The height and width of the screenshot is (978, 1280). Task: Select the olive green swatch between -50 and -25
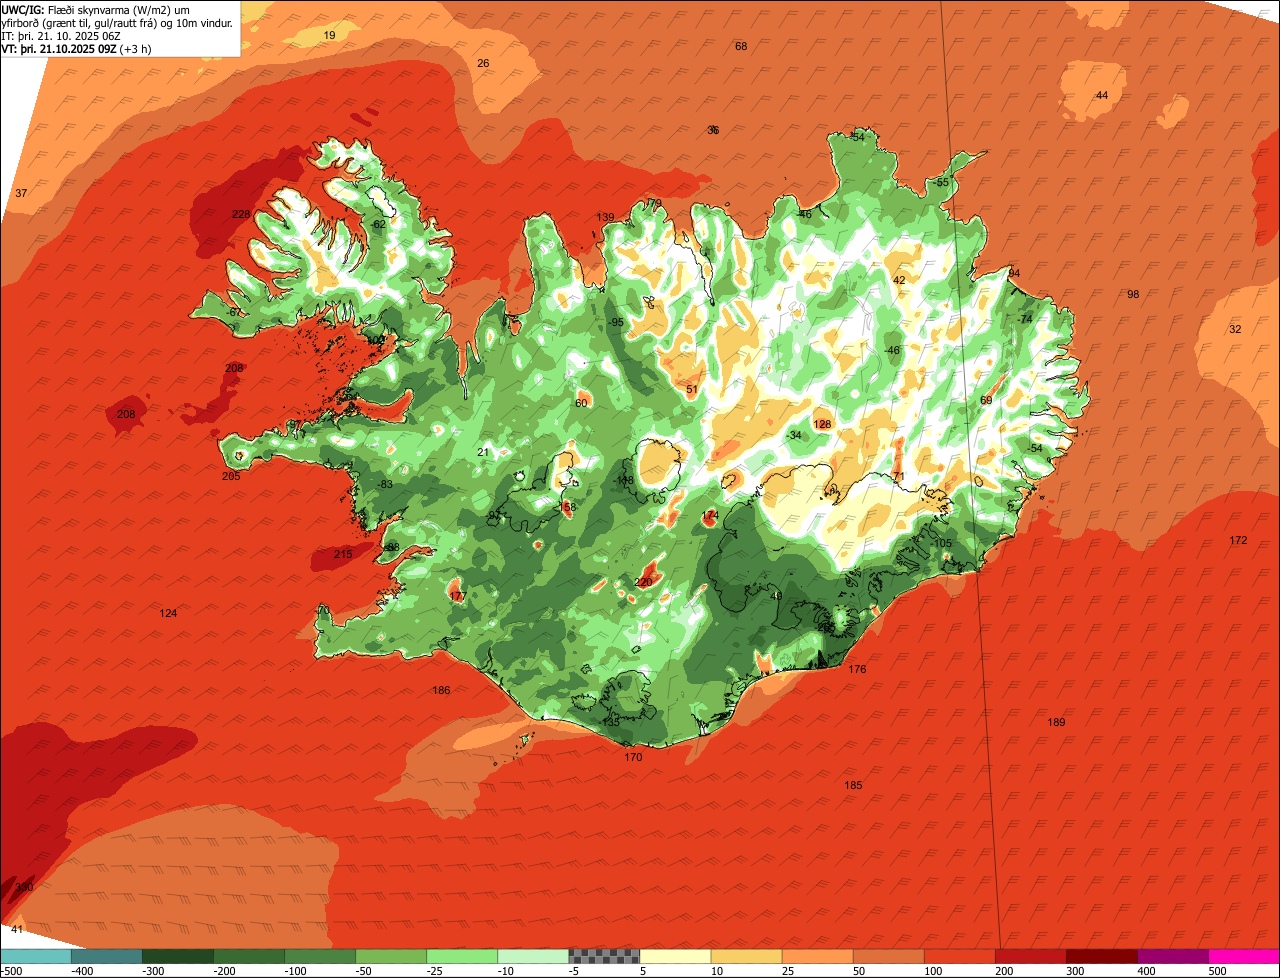pyautogui.click(x=391, y=956)
